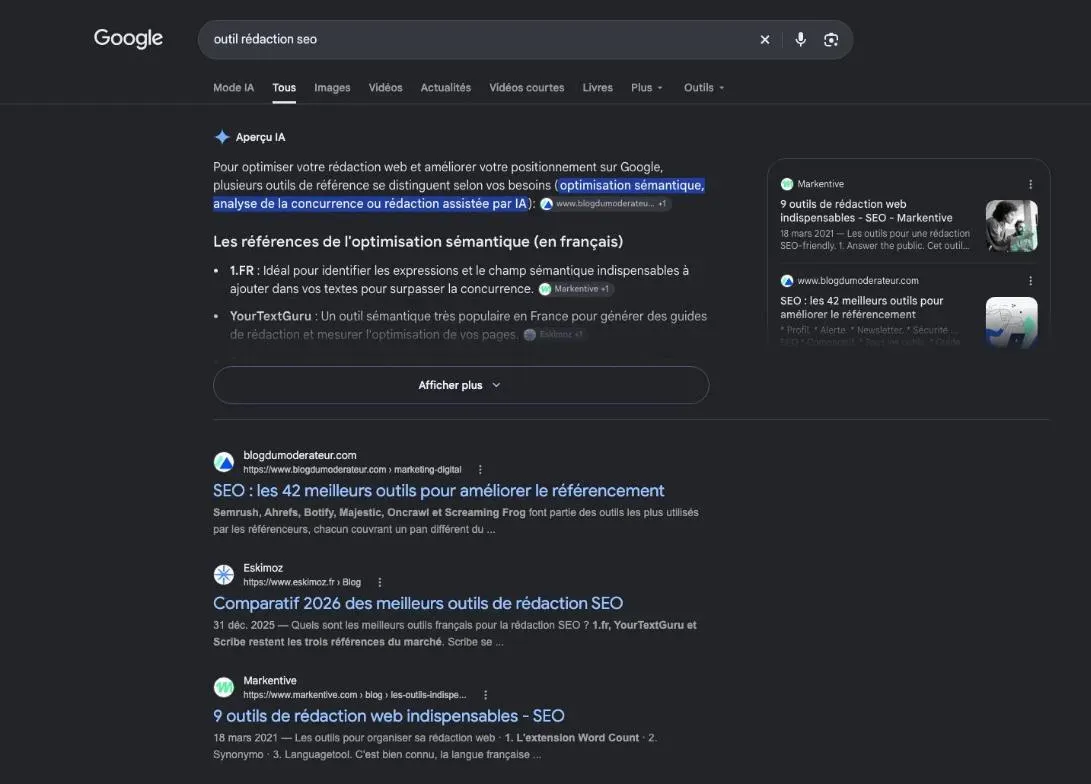Open three-dot menu on blogdumoderateur source card
The image size is (1091, 784).
(1030, 281)
